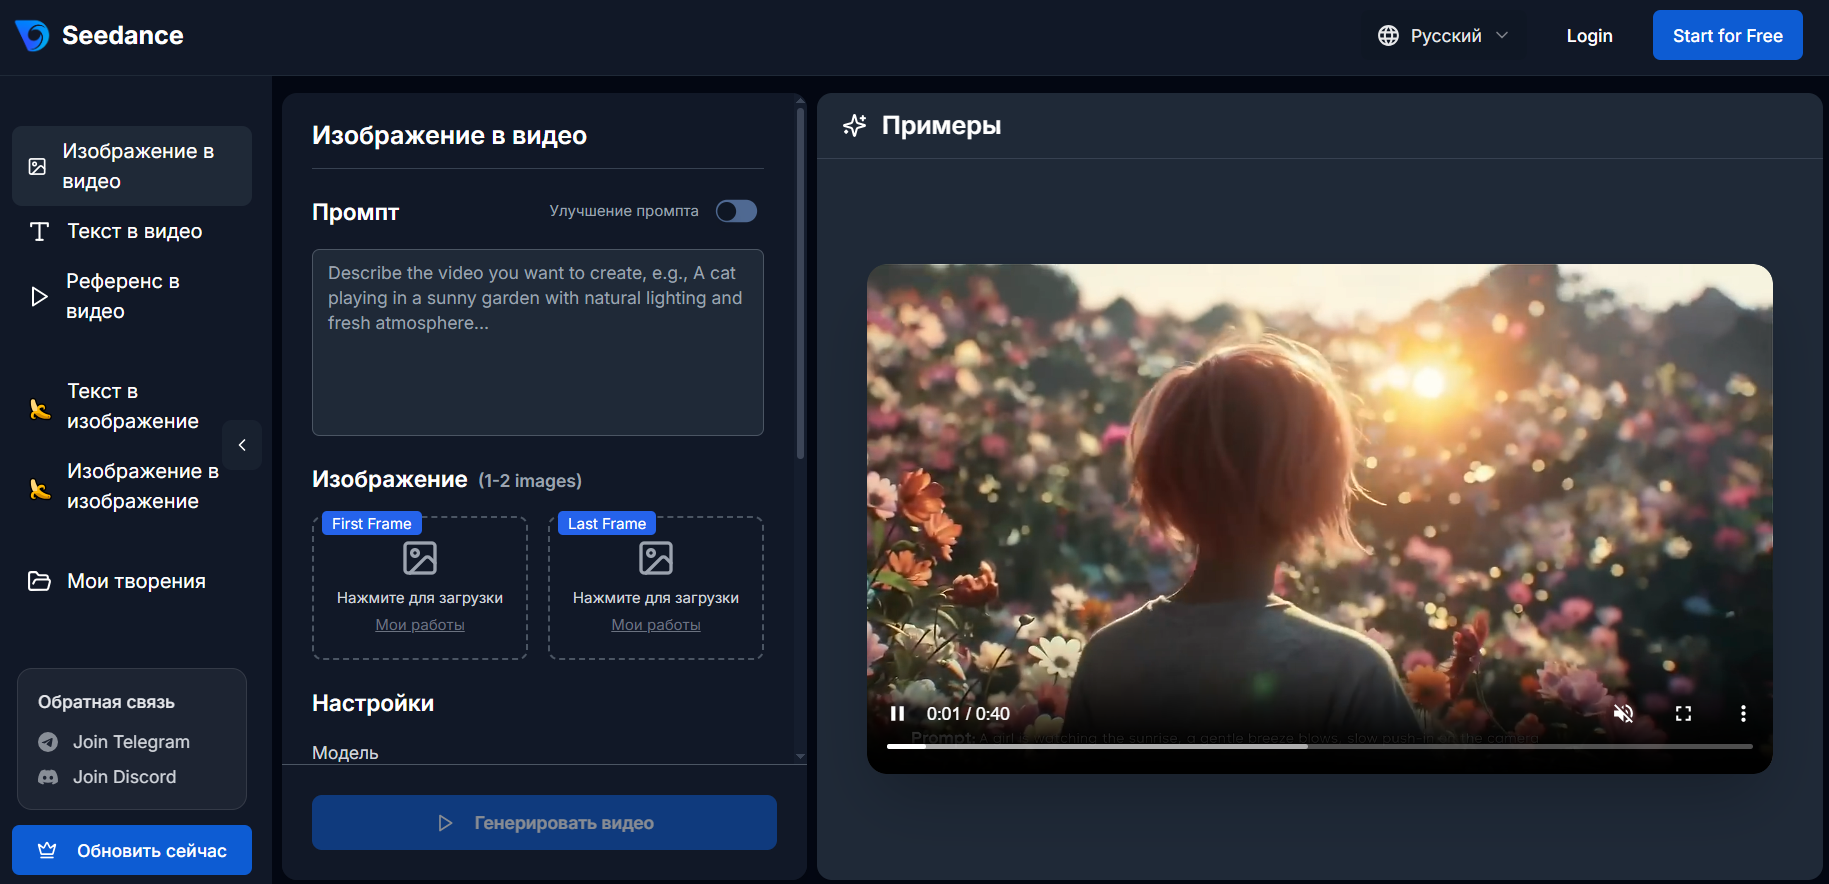Click the Telegram icon
Viewport: 1829px width, 884px height.
[48, 742]
